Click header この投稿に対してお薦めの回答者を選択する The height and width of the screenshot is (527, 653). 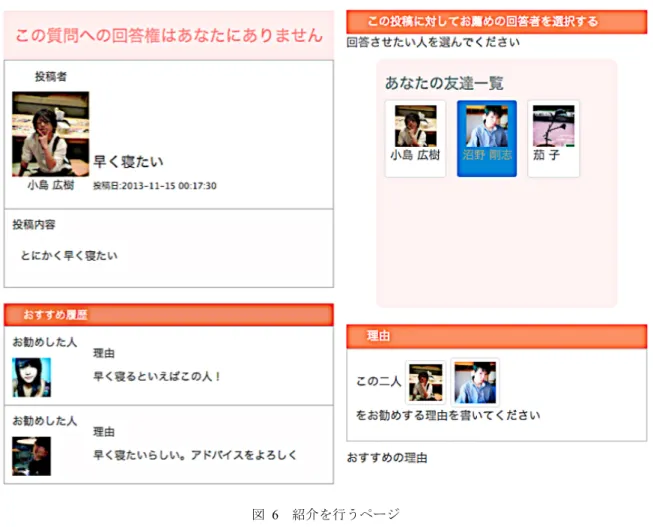[x=497, y=22]
